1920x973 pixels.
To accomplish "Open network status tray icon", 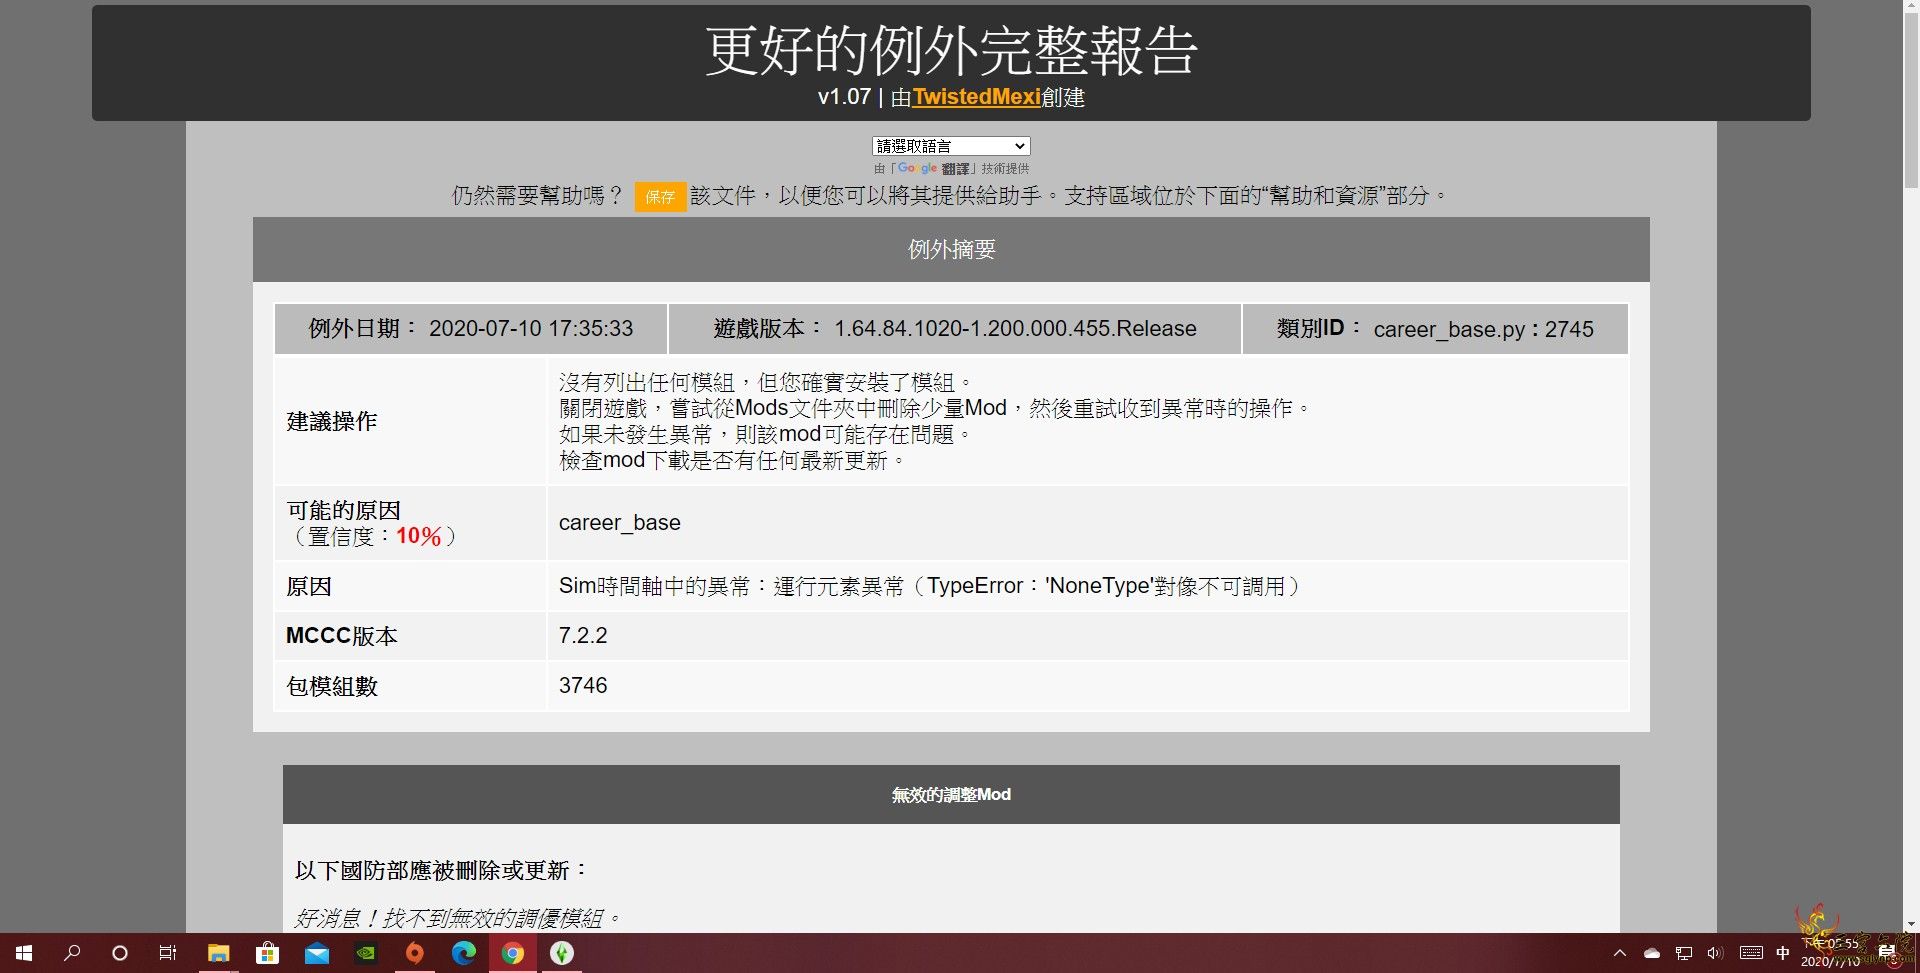I will point(1684,953).
